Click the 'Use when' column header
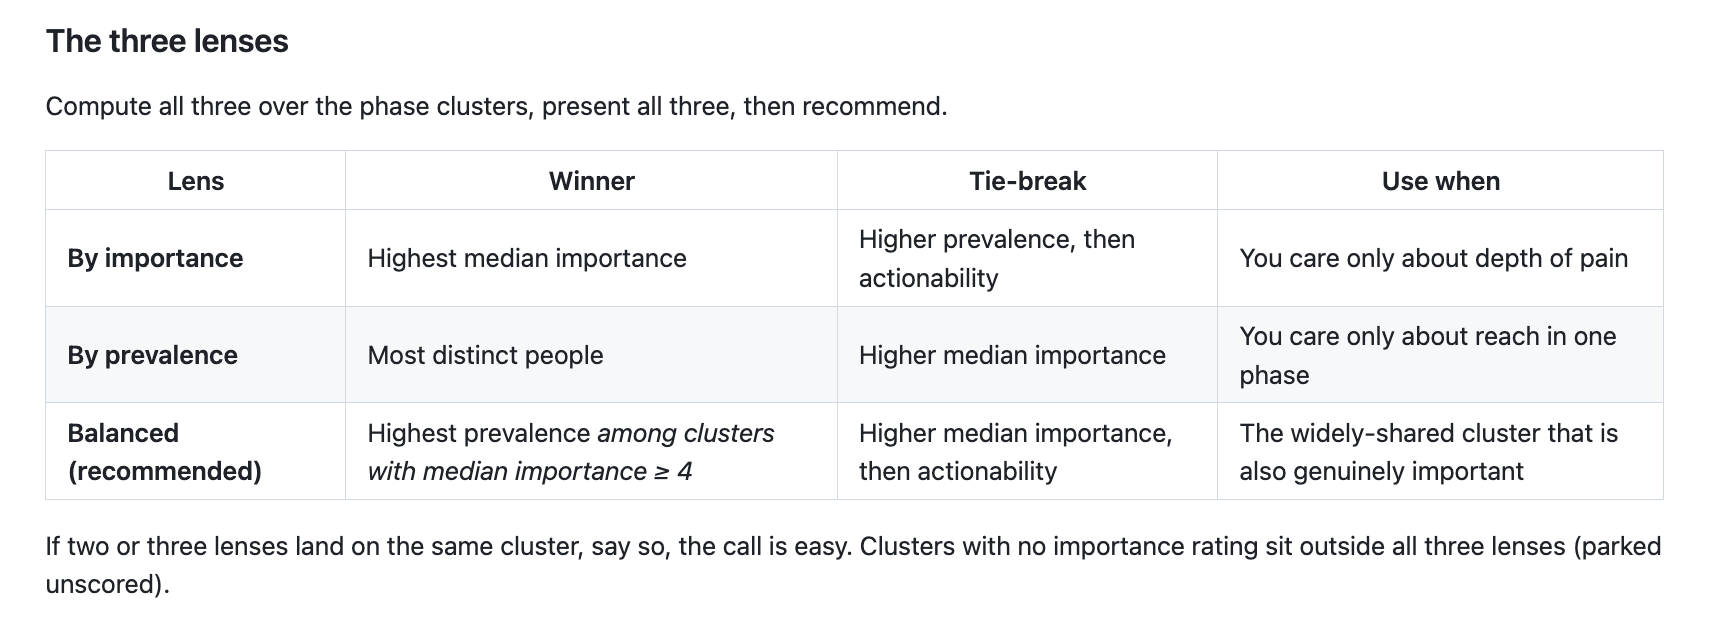Screen dimensions: 1736x644 click(1440, 181)
